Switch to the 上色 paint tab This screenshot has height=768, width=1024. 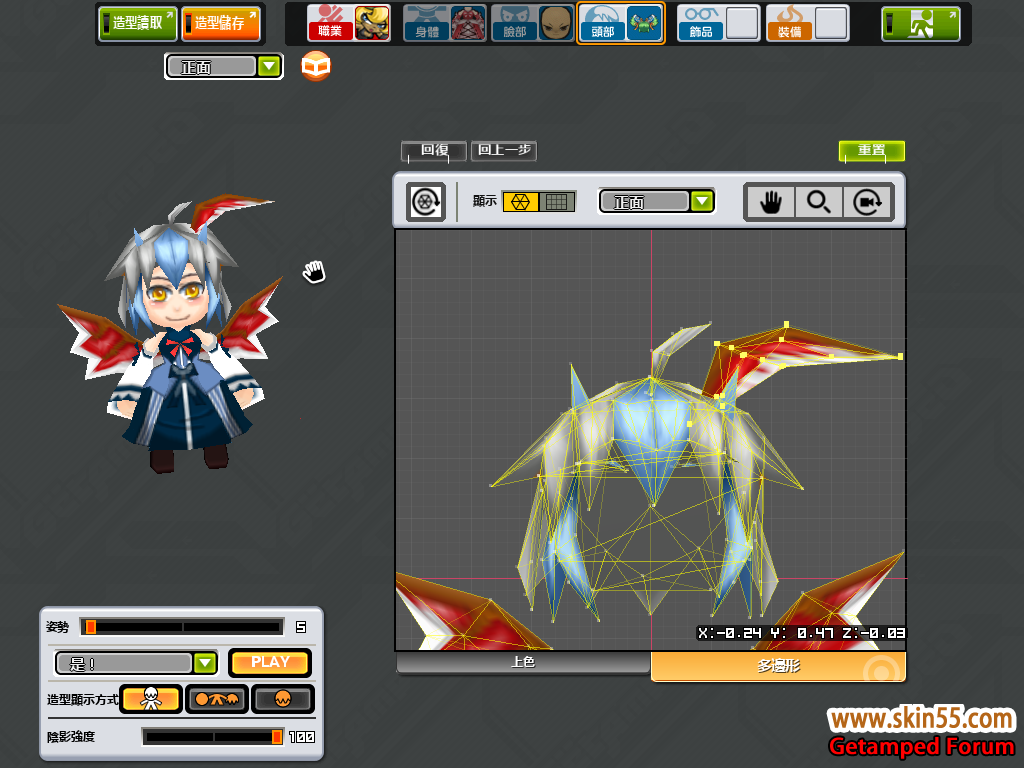(x=523, y=663)
